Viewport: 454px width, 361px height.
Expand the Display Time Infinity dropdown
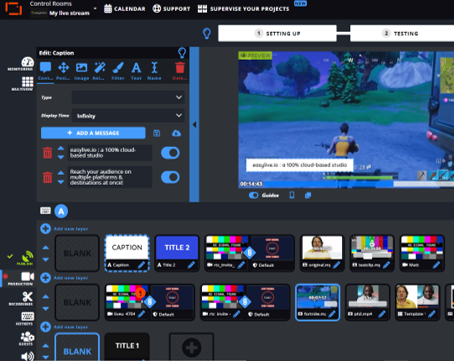[x=128, y=116]
